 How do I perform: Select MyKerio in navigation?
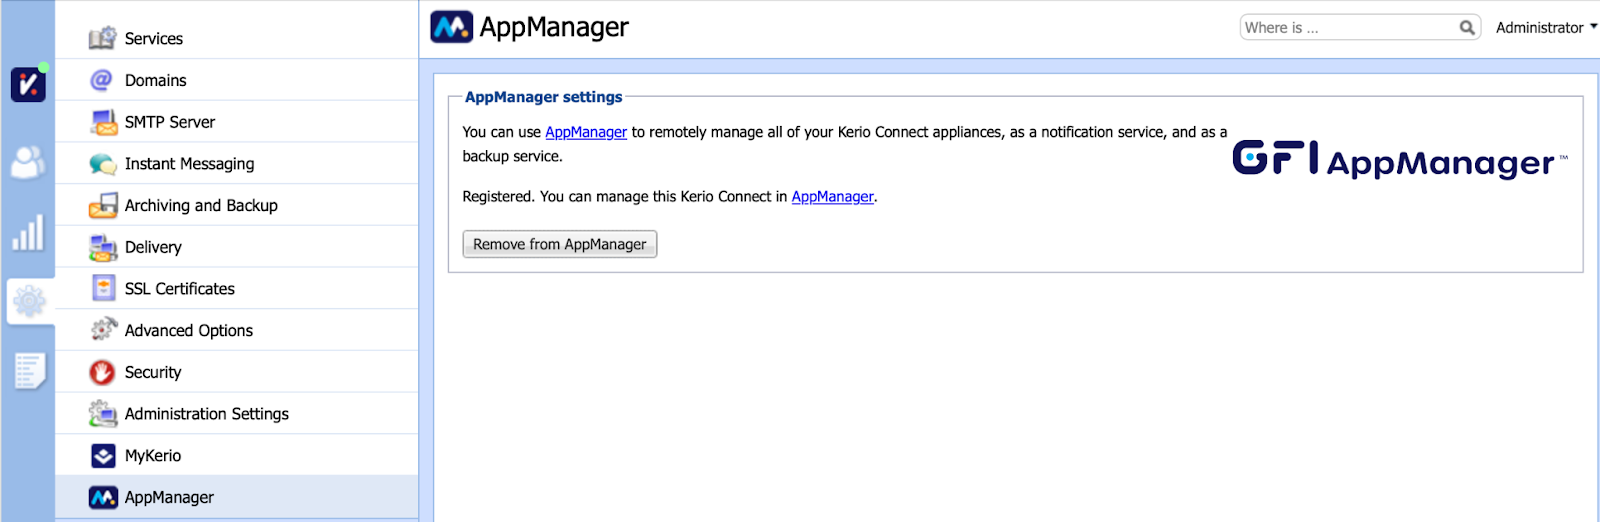coord(236,455)
